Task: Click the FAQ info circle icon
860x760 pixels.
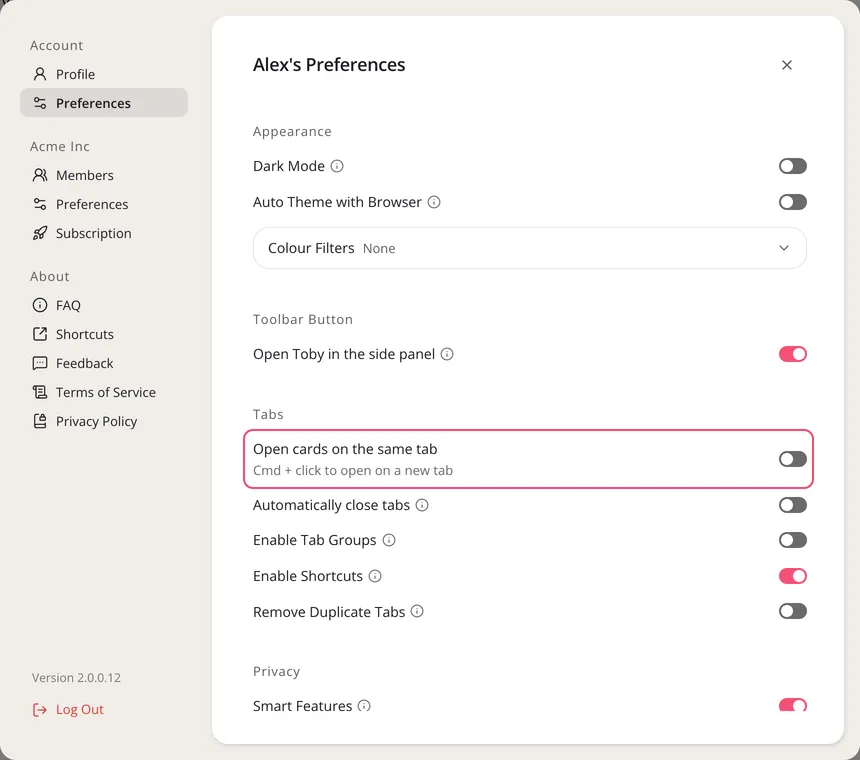Action: (39, 305)
